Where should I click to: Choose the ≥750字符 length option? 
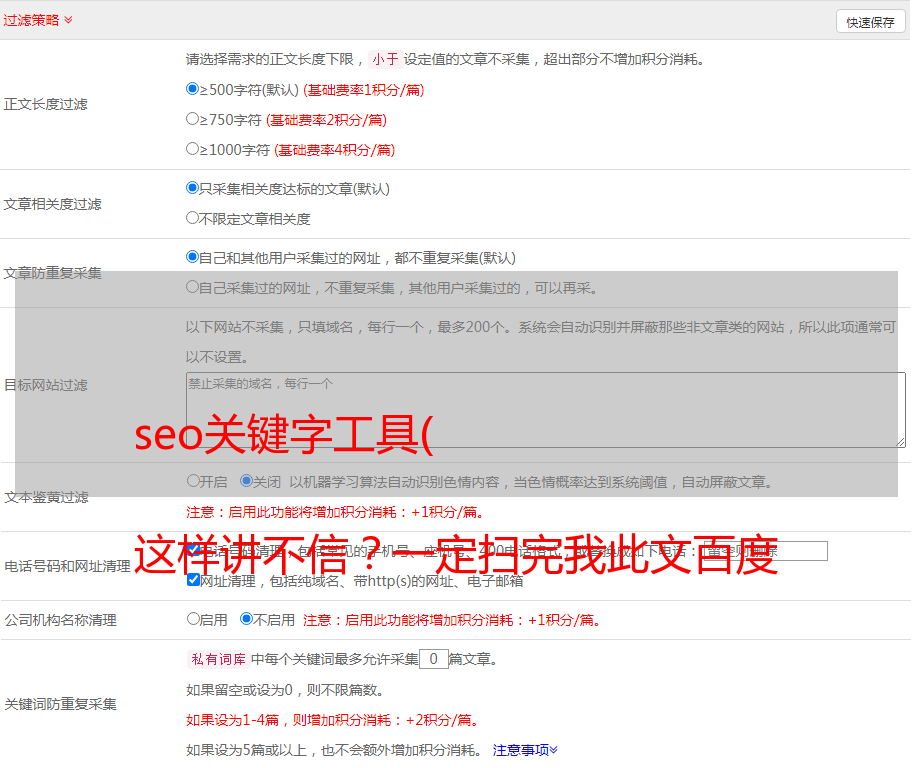[x=192, y=119]
